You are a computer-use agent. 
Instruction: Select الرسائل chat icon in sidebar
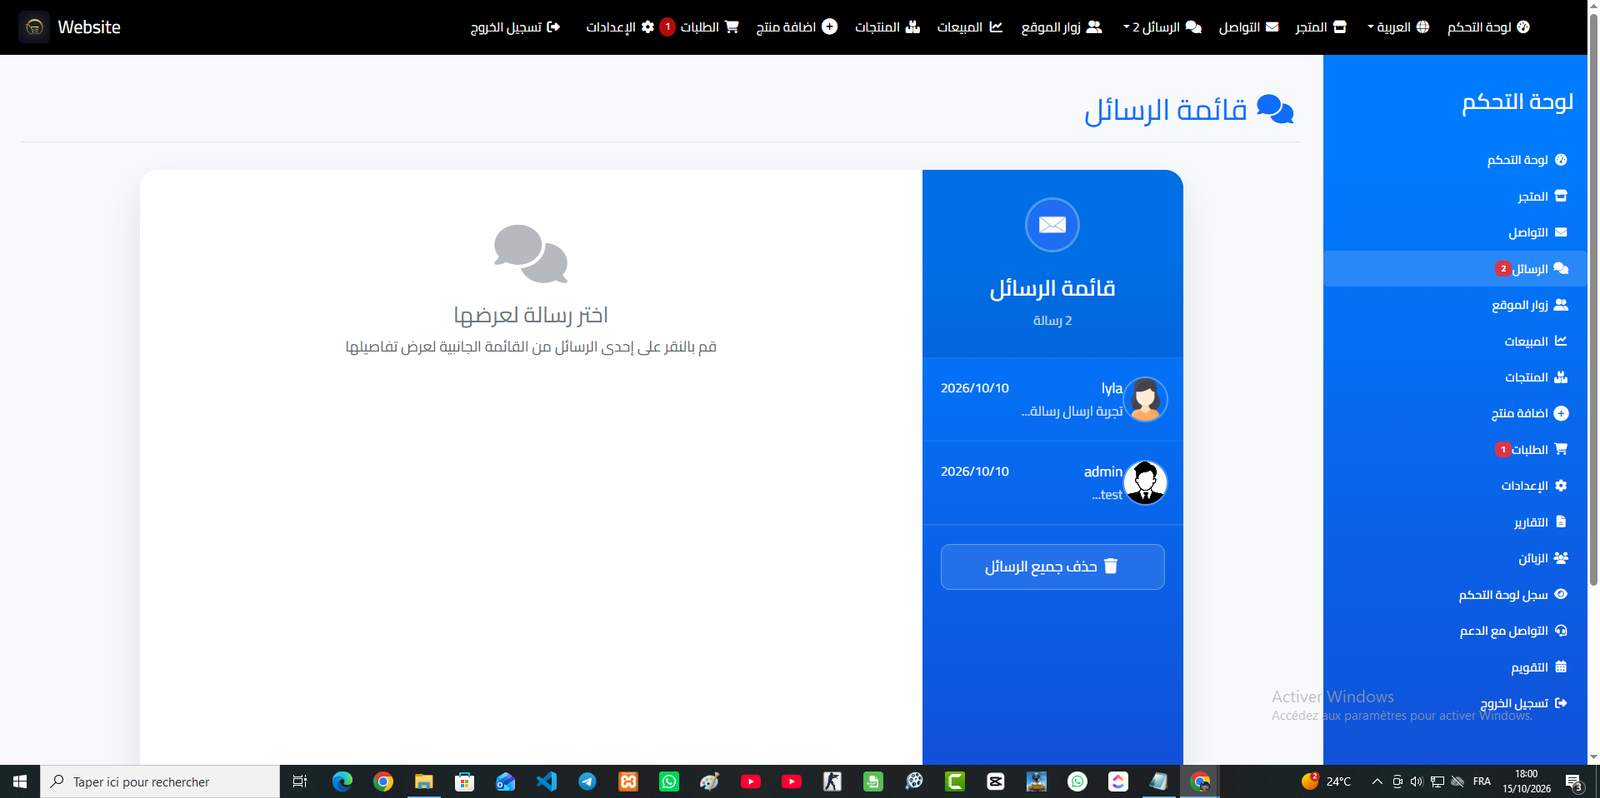pos(1561,268)
